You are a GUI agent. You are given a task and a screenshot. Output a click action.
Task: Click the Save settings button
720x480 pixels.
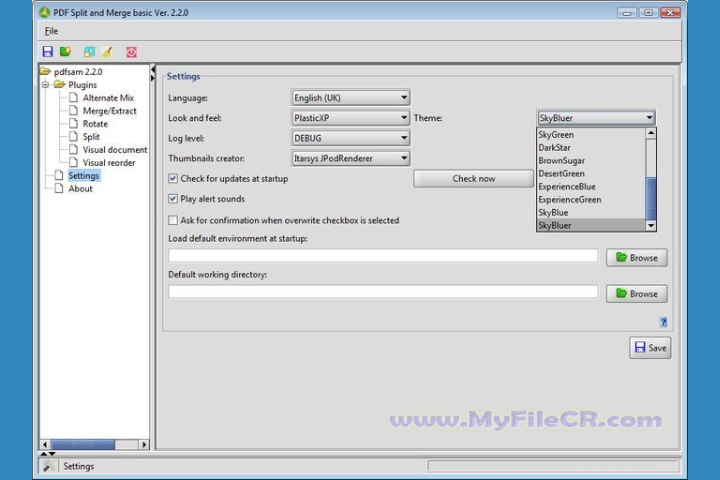(x=650, y=348)
